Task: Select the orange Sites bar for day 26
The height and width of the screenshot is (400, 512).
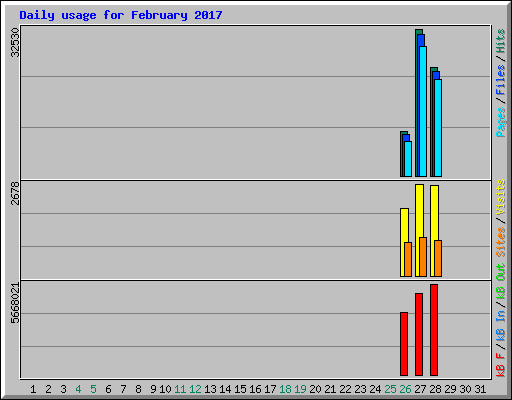Action: click(408, 259)
